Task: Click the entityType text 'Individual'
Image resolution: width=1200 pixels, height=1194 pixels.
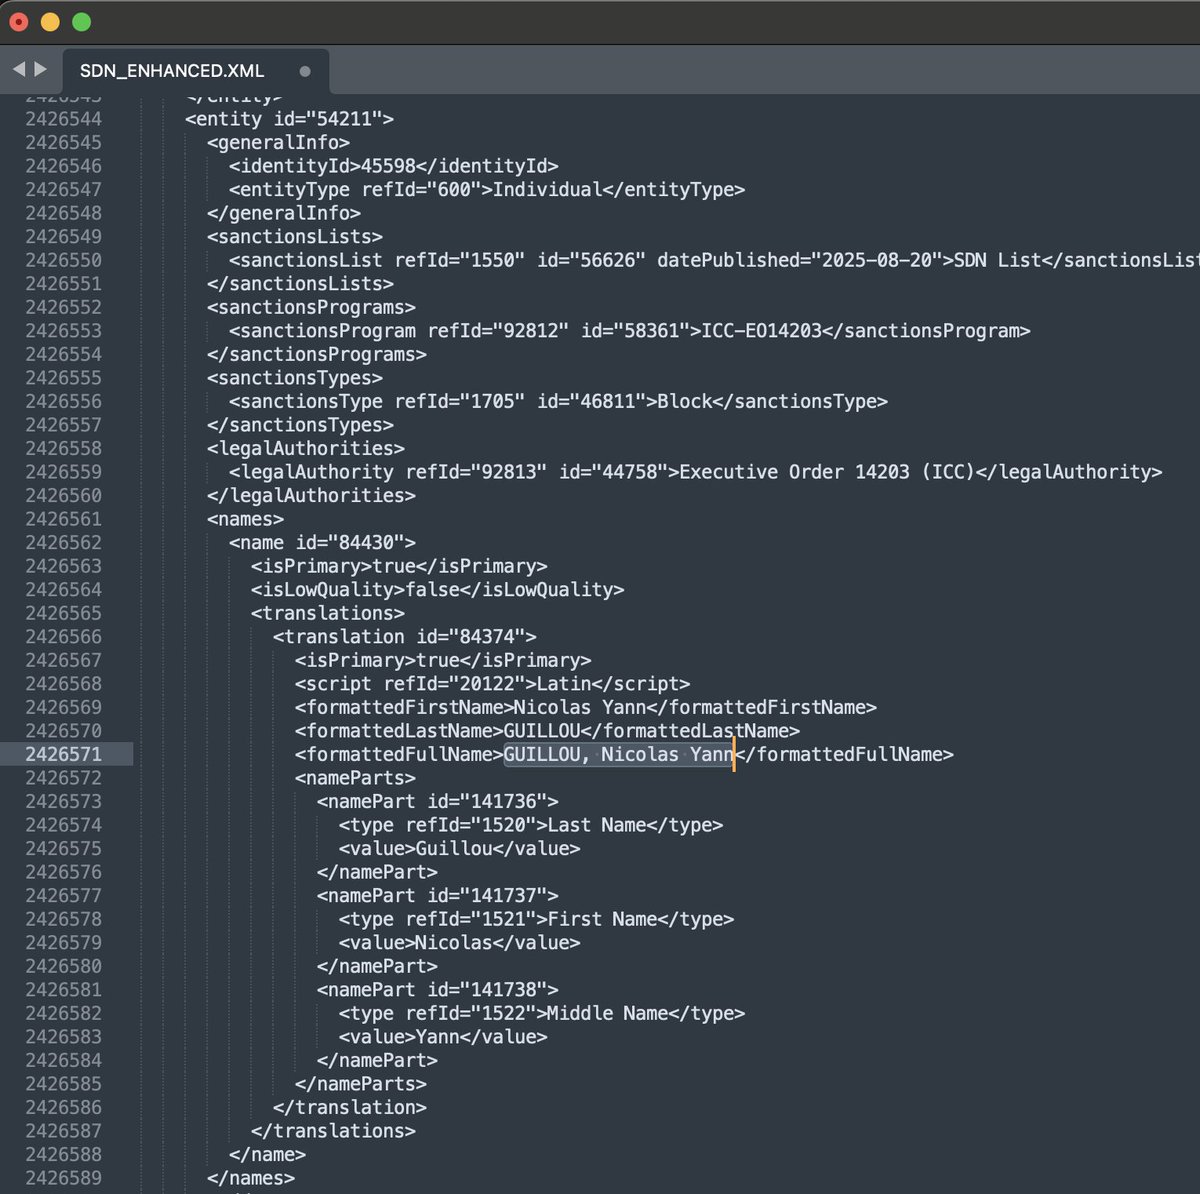Action: (548, 189)
